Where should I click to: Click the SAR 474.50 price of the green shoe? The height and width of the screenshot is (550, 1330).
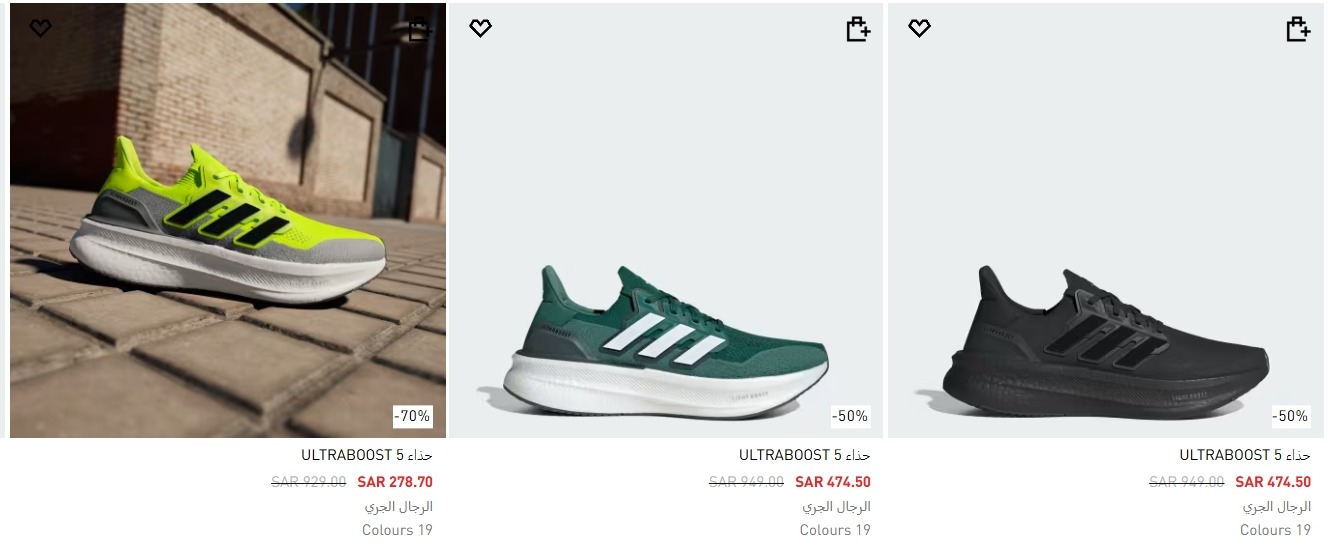point(833,482)
